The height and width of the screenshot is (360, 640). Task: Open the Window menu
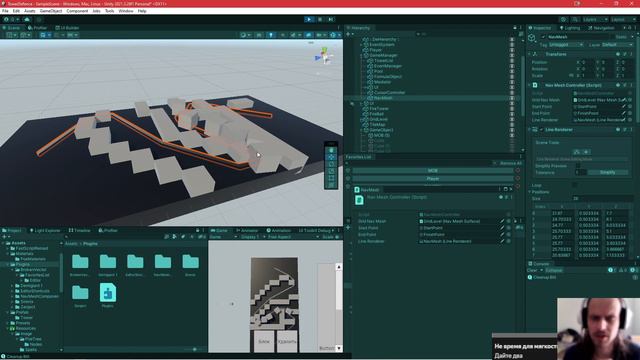[x=126, y=11]
